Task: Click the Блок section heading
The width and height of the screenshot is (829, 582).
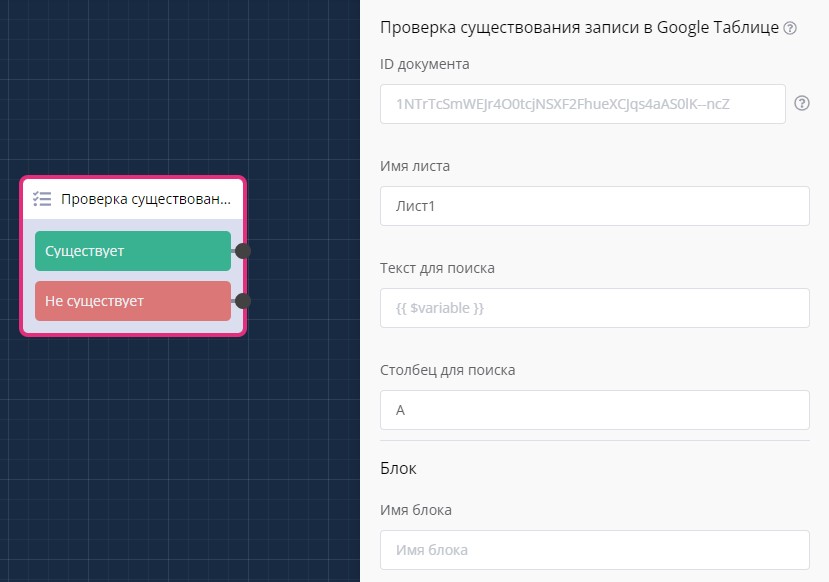Action: pos(398,468)
